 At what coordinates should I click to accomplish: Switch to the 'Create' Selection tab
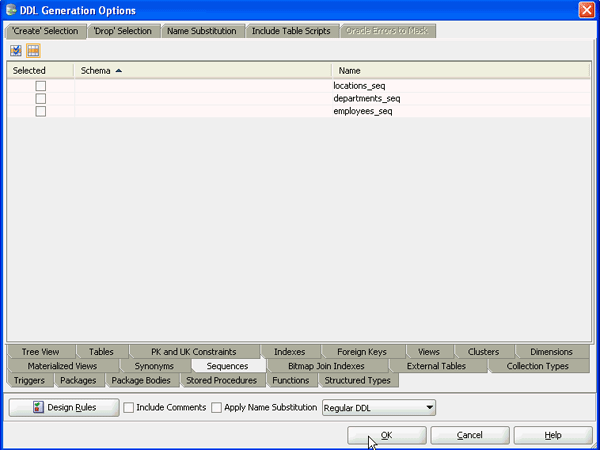(x=45, y=31)
